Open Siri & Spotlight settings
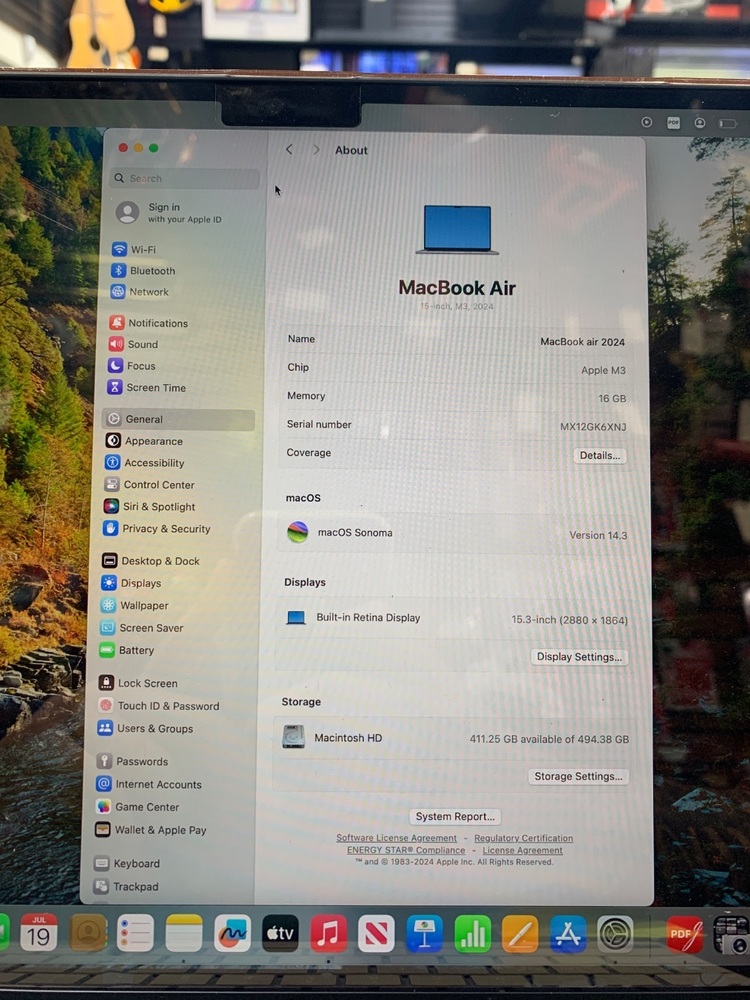 (150, 506)
